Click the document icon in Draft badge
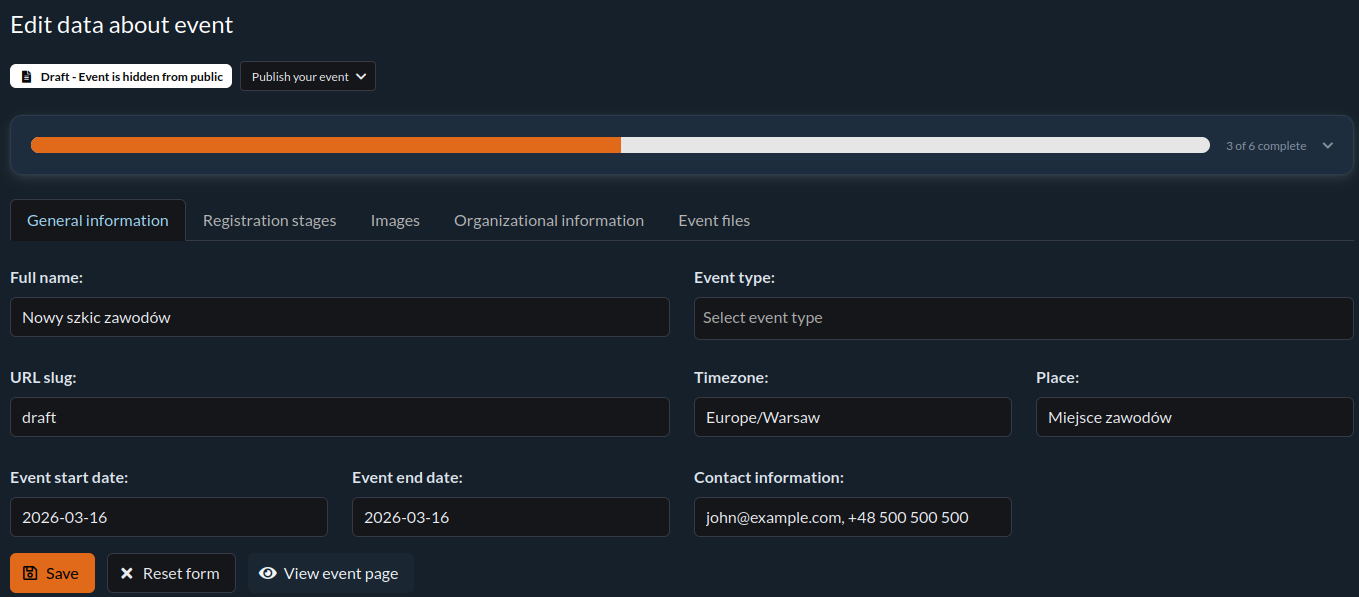 [26, 77]
